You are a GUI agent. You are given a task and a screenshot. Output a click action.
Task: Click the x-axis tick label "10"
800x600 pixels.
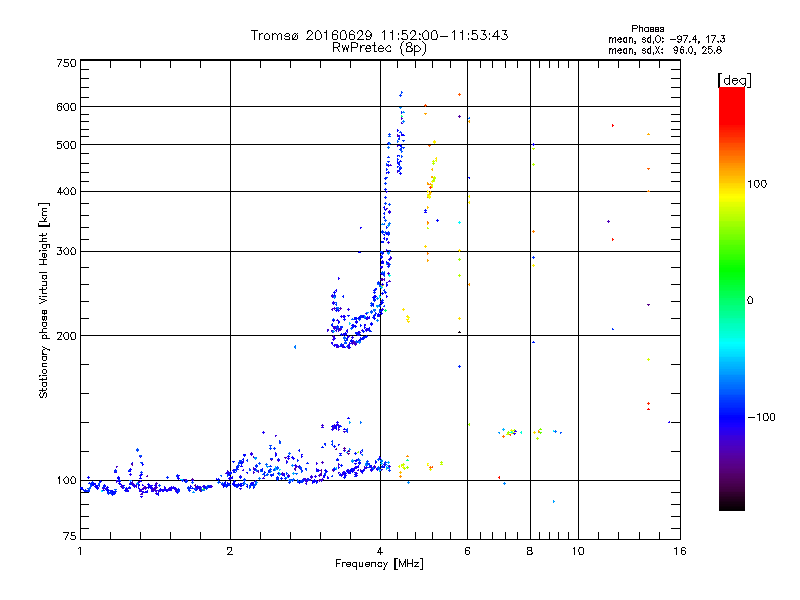point(578,551)
